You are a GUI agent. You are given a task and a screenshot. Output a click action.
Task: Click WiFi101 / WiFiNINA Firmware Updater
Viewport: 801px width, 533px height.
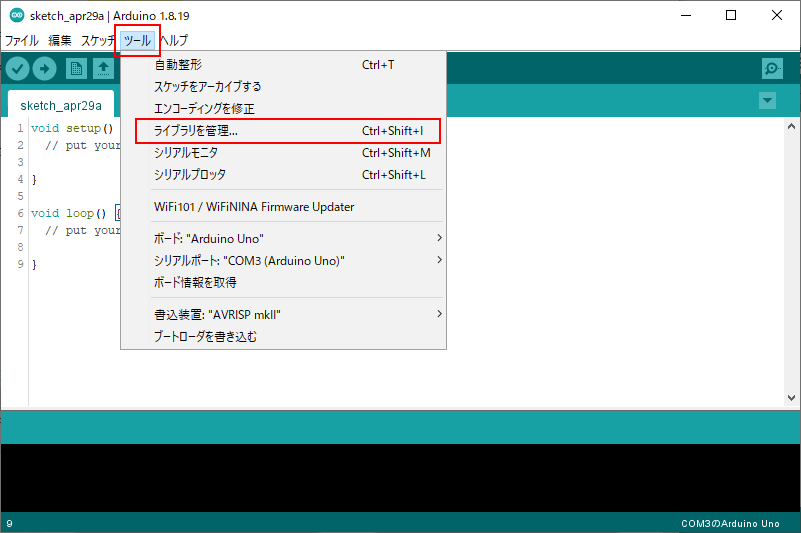point(254,207)
